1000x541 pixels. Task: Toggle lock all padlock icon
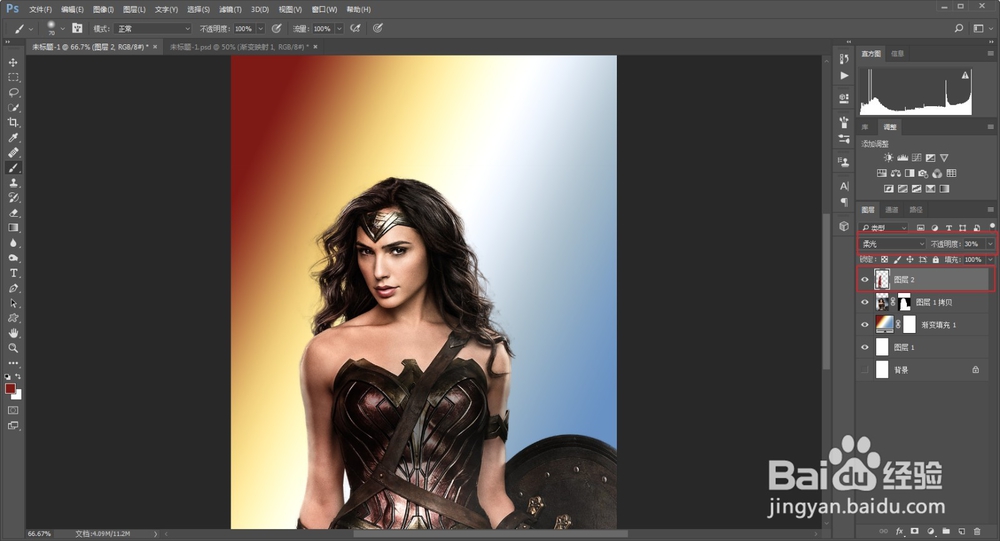(x=936, y=260)
